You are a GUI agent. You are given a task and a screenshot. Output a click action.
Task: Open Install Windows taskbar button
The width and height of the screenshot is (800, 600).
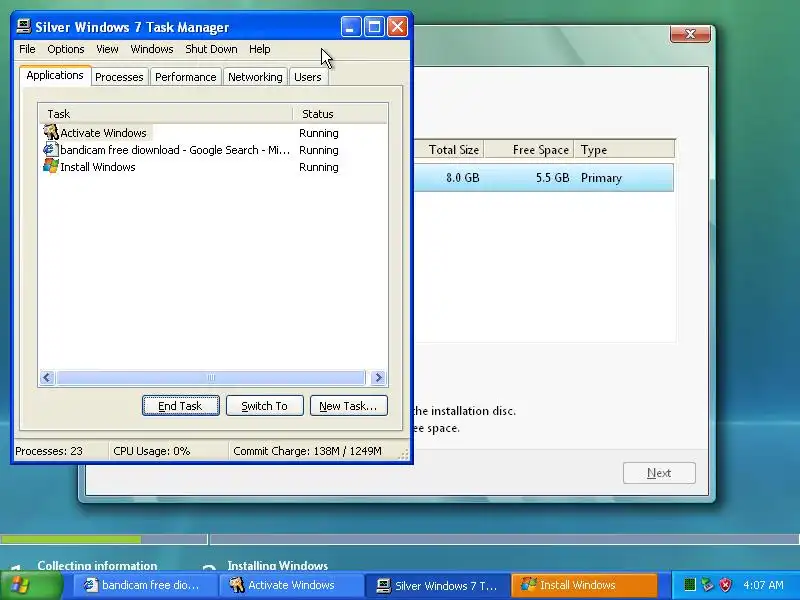point(584,585)
